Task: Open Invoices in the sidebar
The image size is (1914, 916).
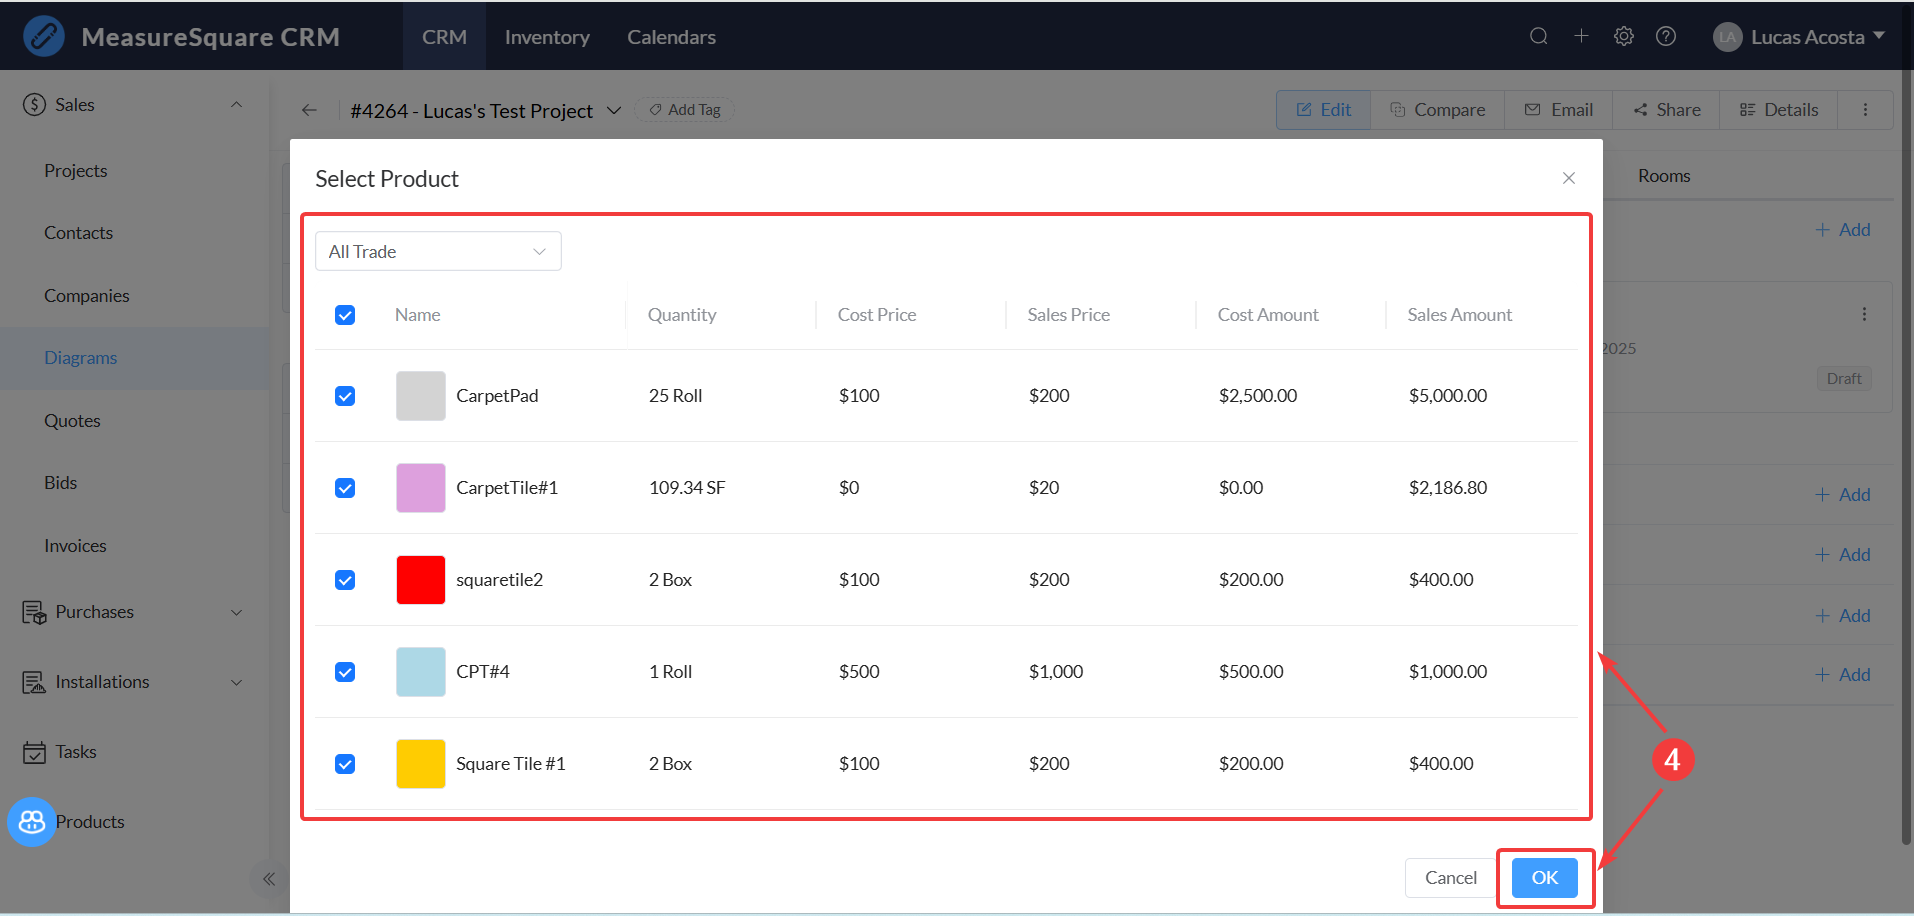Action: click(75, 546)
